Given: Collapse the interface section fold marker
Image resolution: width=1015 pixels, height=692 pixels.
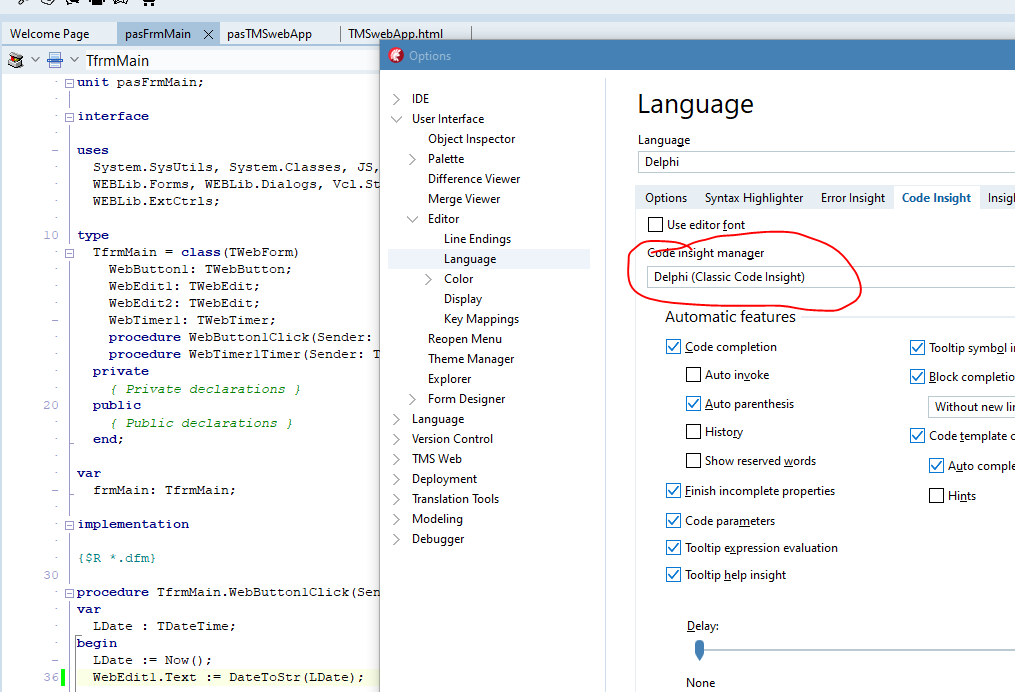Looking at the screenshot, I should 69,117.
